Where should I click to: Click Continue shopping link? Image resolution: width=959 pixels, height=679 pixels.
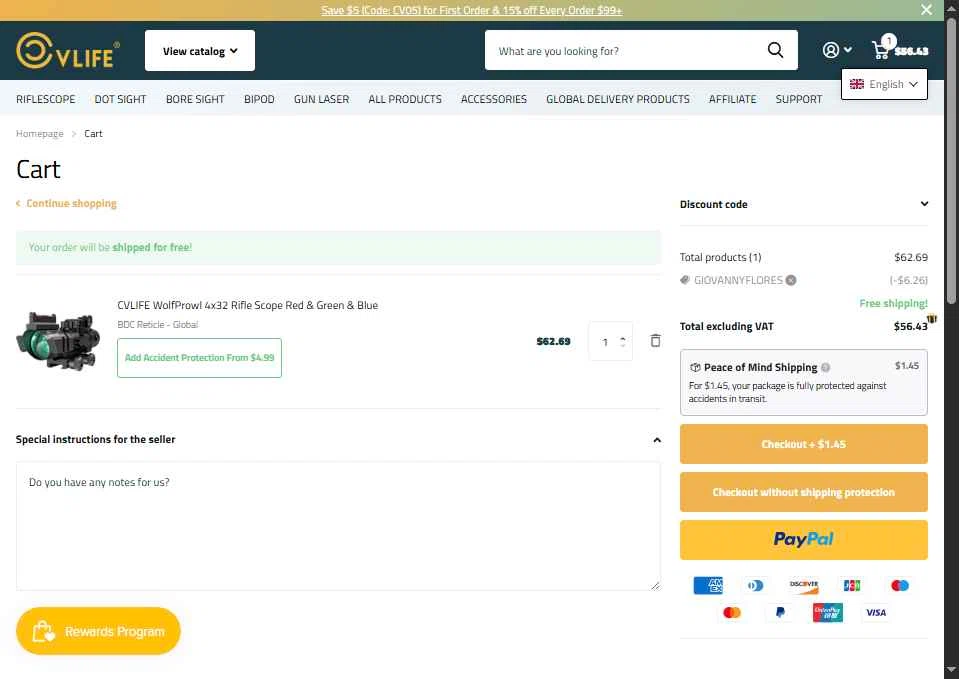pyautogui.click(x=66, y=203)
